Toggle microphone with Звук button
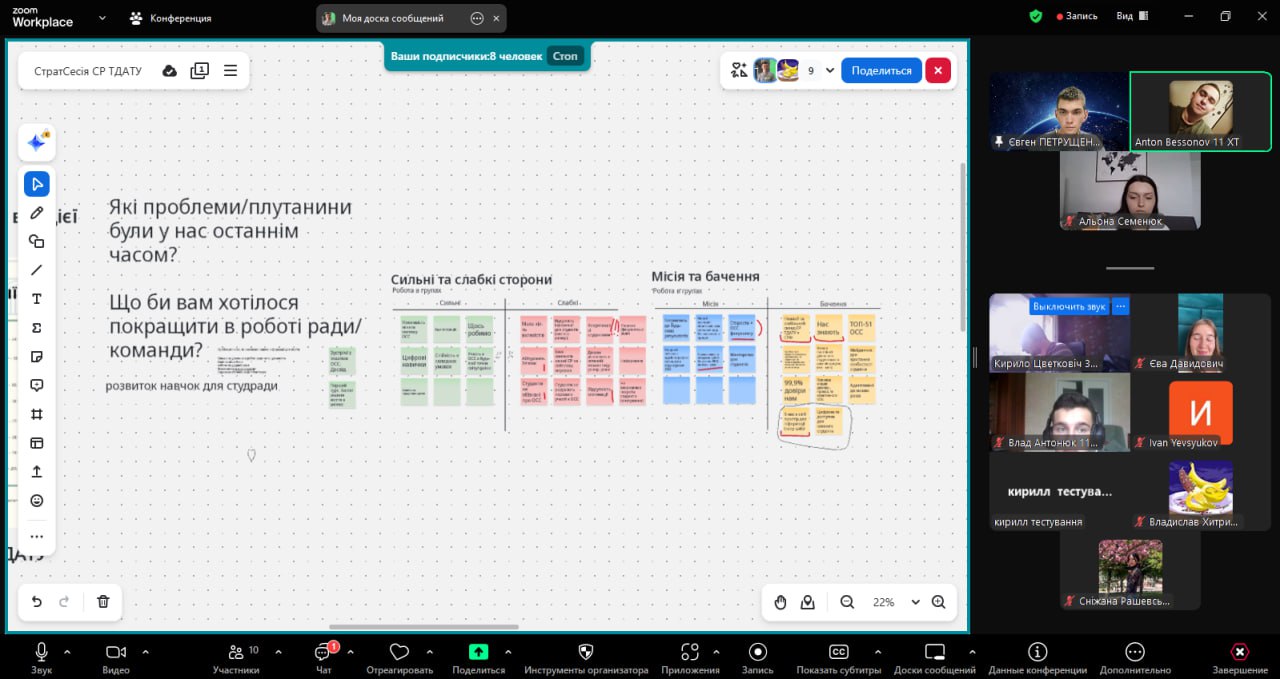This screenshot has width=1280, height=679. click(41, 658)
